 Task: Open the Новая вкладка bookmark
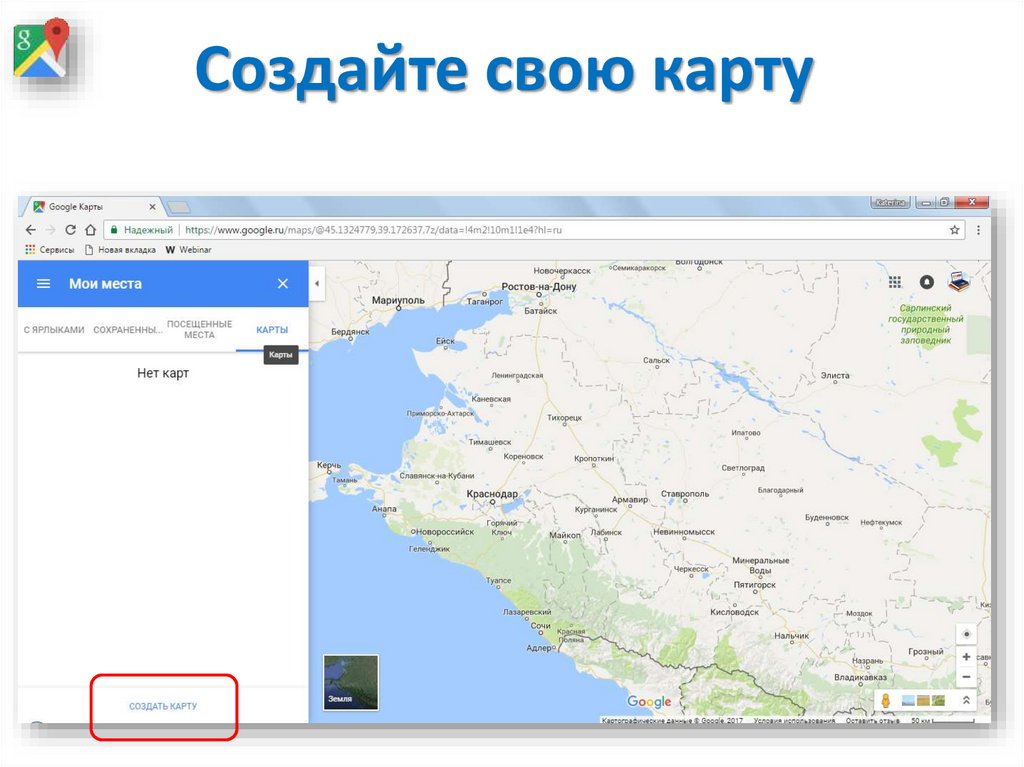click(x=120, y=250)
